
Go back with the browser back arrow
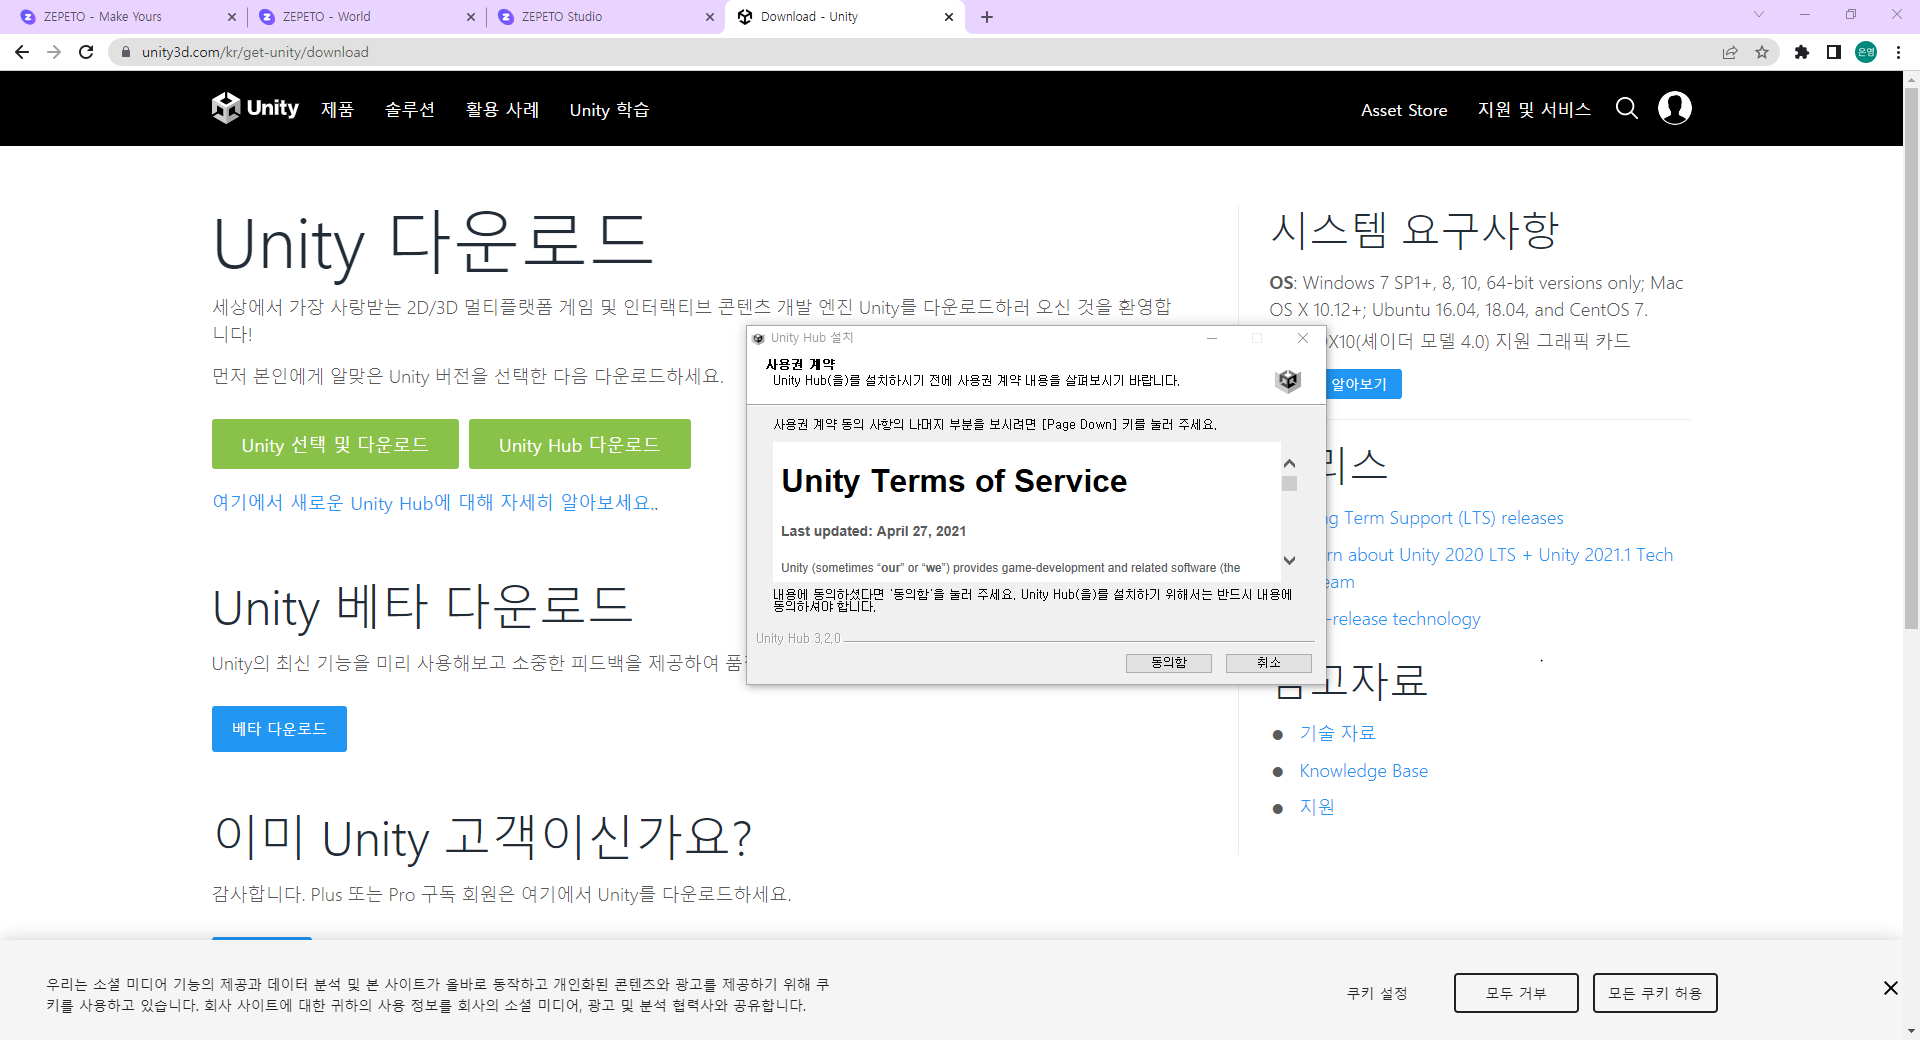(22, 52)
